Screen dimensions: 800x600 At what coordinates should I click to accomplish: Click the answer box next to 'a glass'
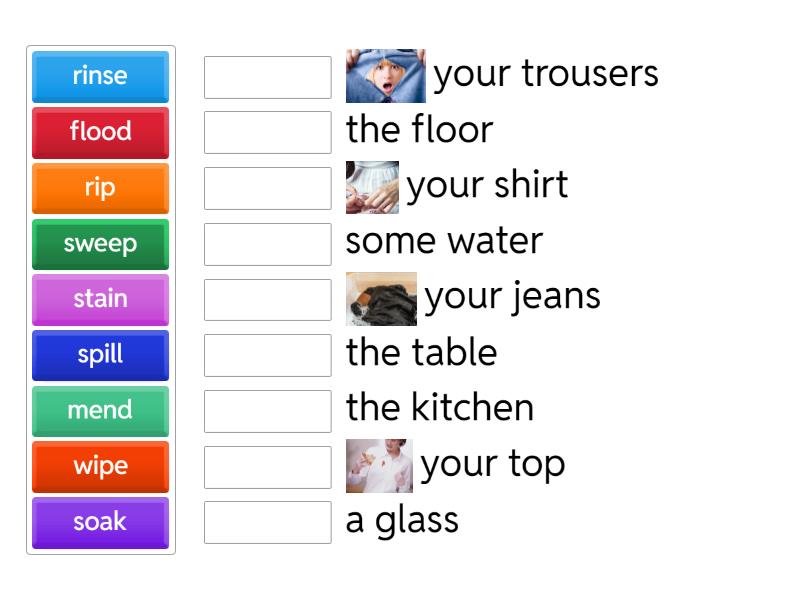[x=267, y=522]
